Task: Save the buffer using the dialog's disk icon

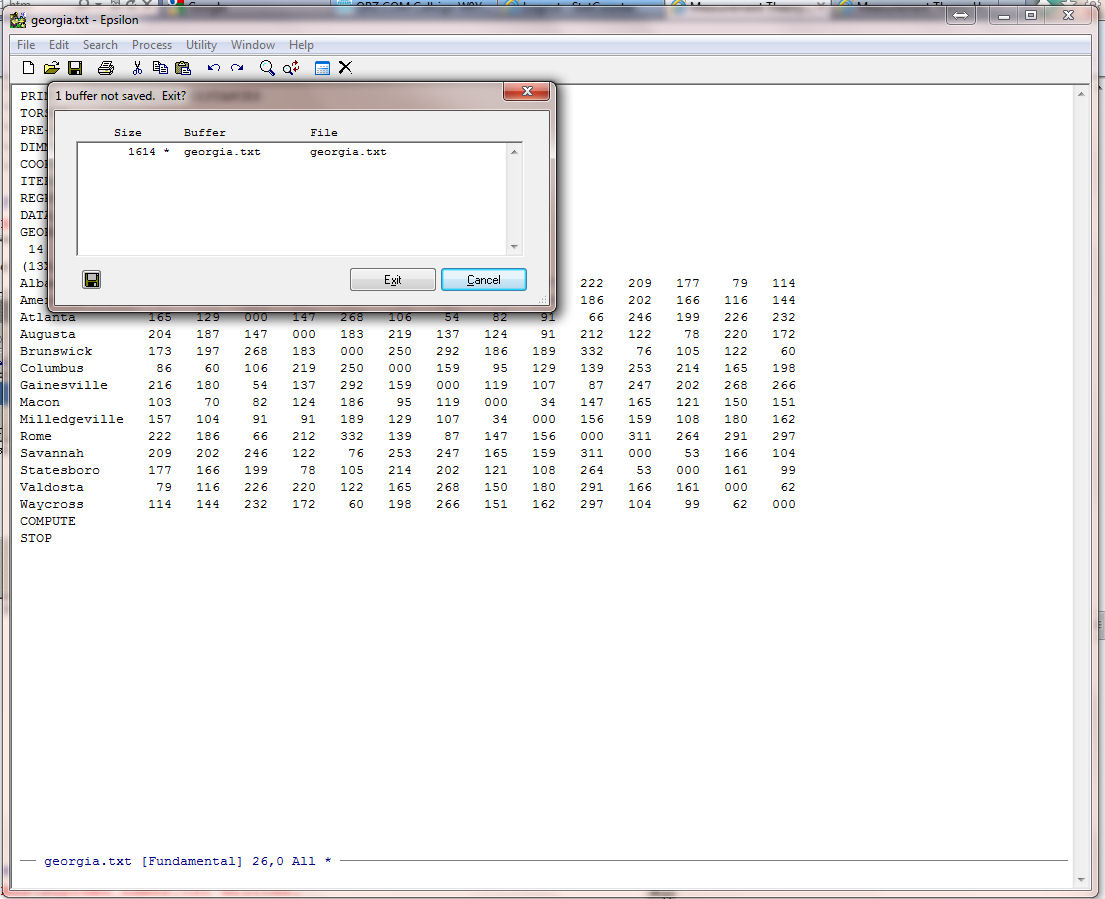Action: point(92,280)
